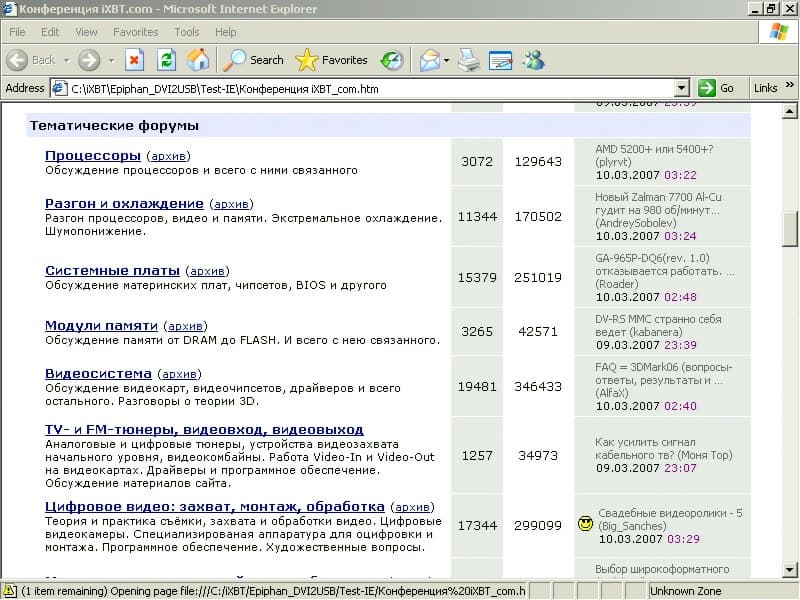Click the Refresh page icon
Image resolution: width=800 pixels, height=600 pixels.
166,60
